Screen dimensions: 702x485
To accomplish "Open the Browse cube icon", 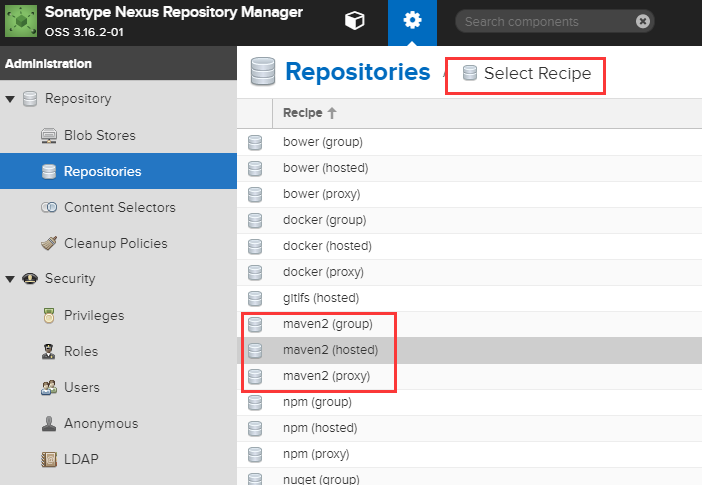I will click(x=355, y=21).
